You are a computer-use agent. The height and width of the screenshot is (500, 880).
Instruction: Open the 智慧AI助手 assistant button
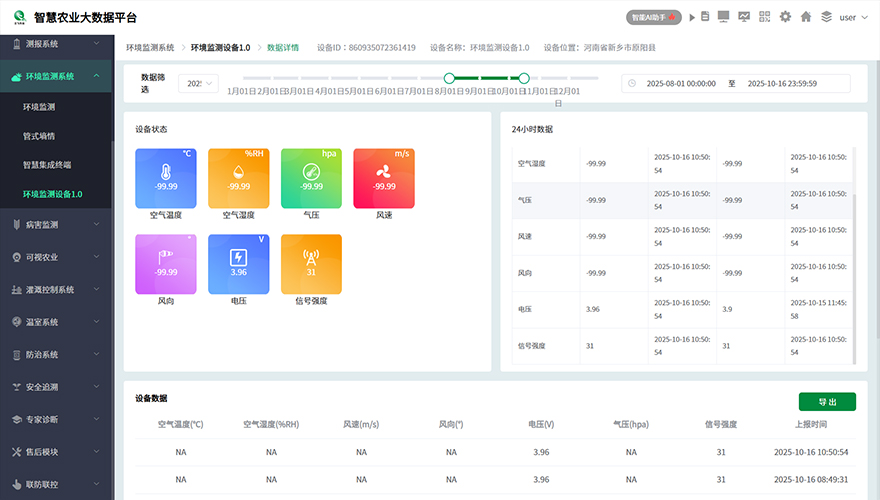pos(654,17)
